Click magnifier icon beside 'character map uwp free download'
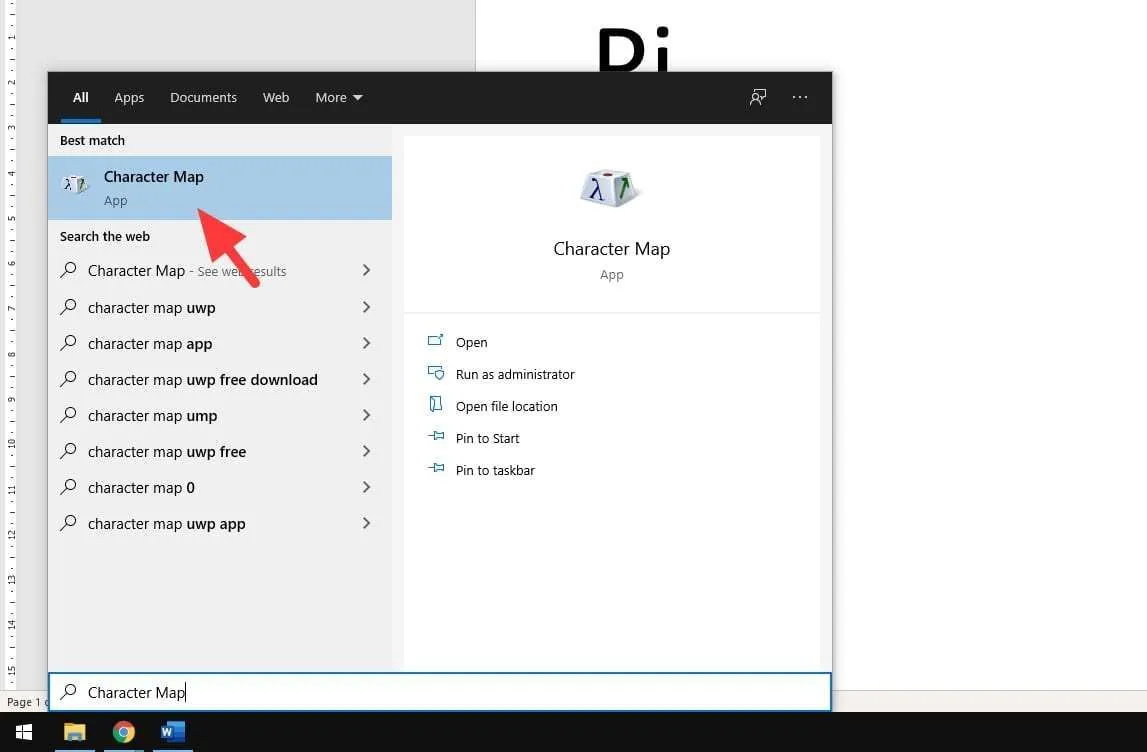1147x752 pixels. pos(69,378)
